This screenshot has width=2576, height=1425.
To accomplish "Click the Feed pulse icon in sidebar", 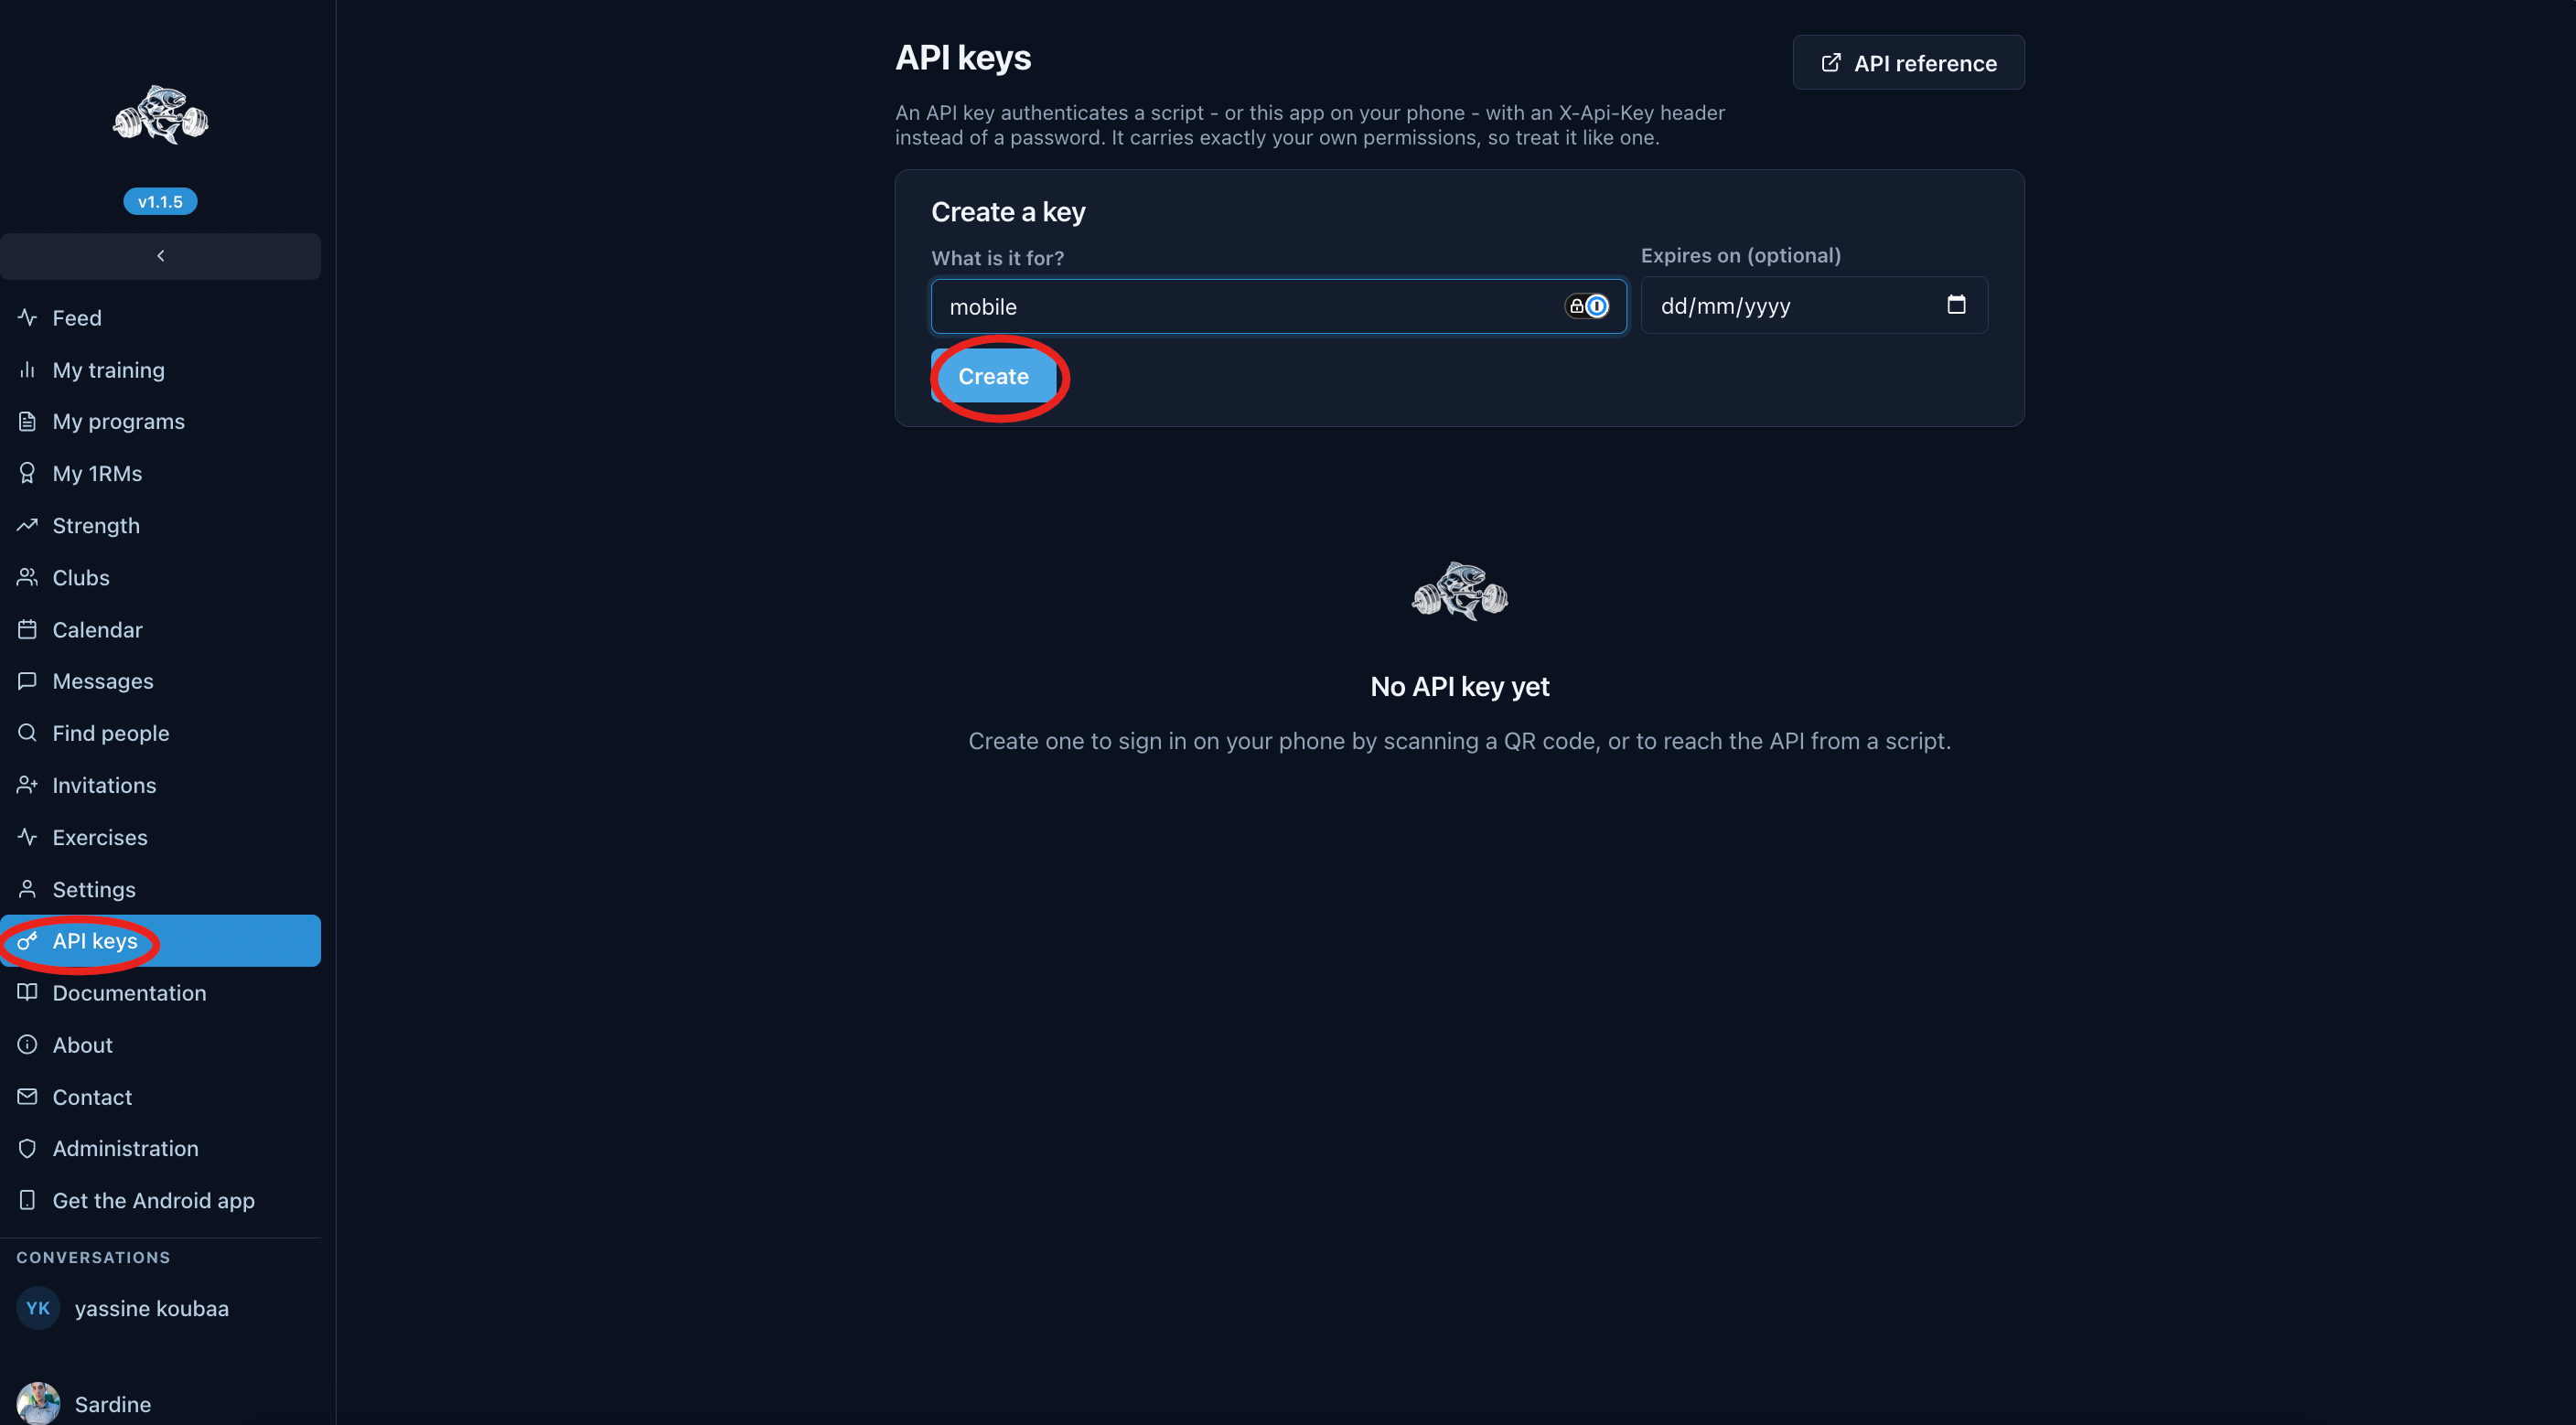I will [x=27, y=317].
